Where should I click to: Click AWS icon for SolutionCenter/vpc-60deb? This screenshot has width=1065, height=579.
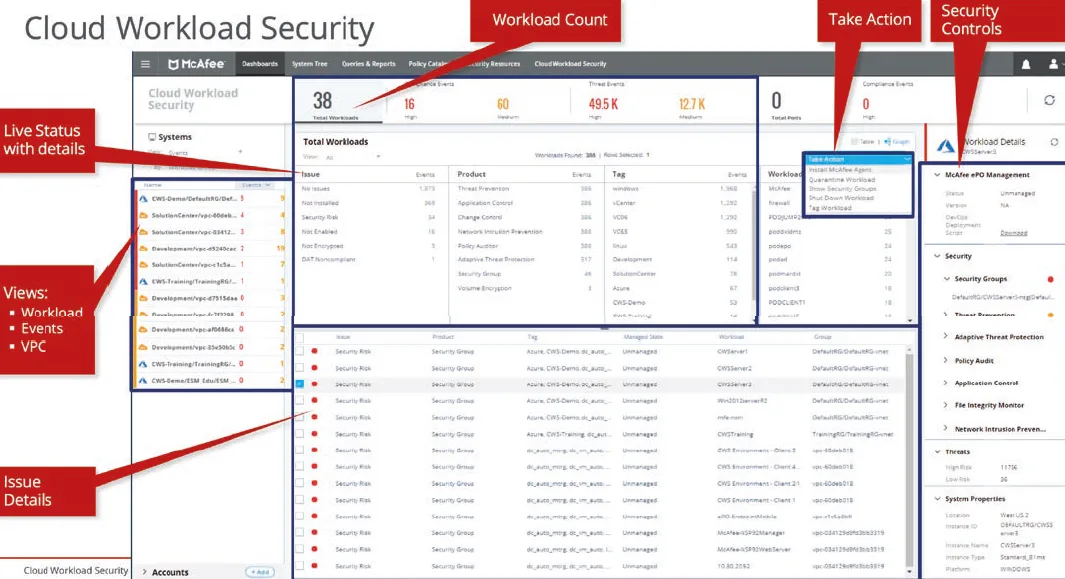(143, 215)
